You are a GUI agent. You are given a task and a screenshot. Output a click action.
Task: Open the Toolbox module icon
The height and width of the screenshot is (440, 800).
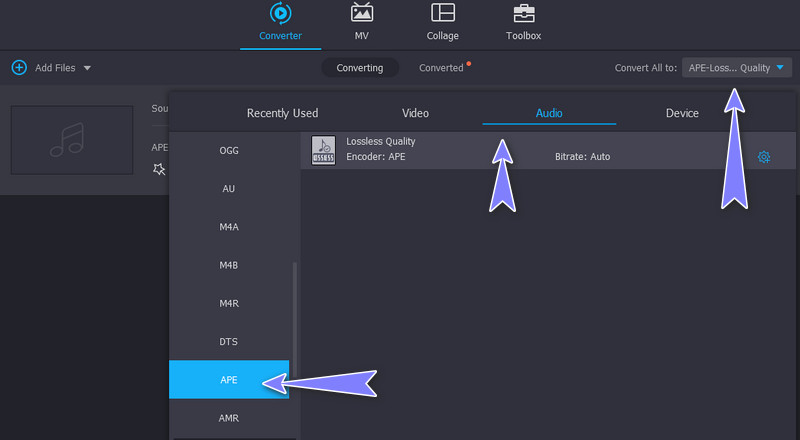pyautogui.click(x=523, y=14)
